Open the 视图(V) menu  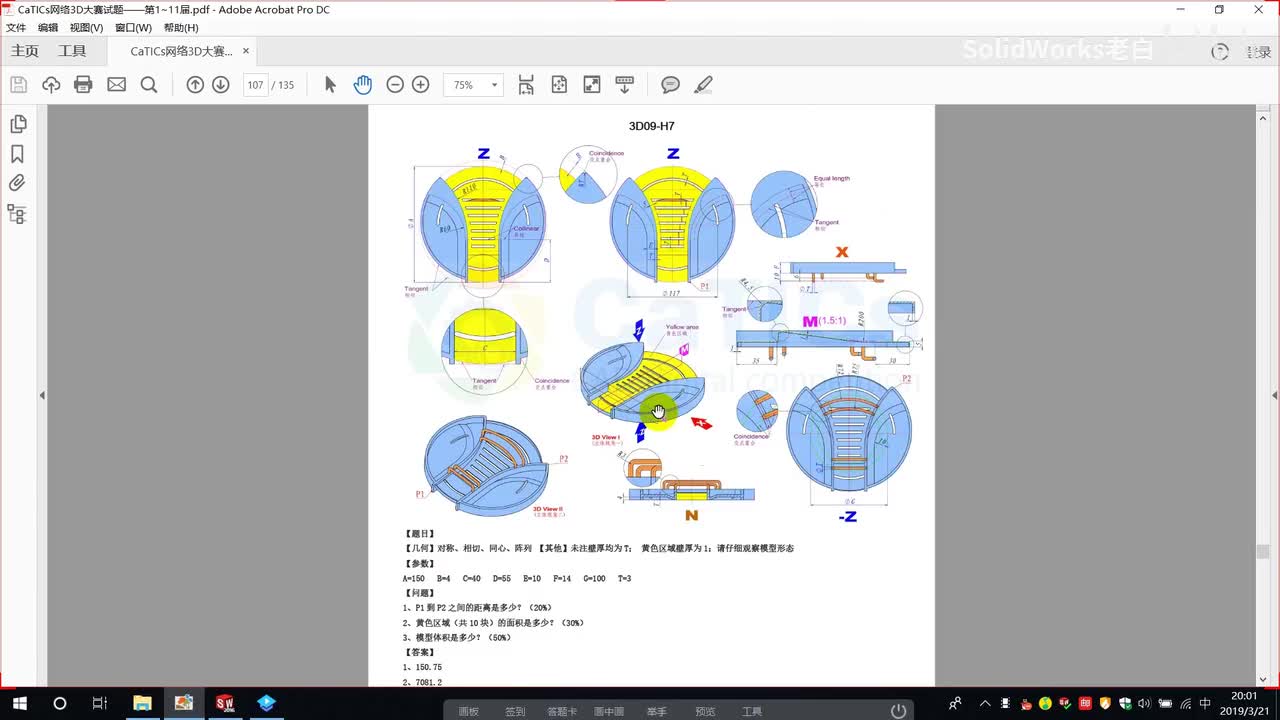coord(86,28)
